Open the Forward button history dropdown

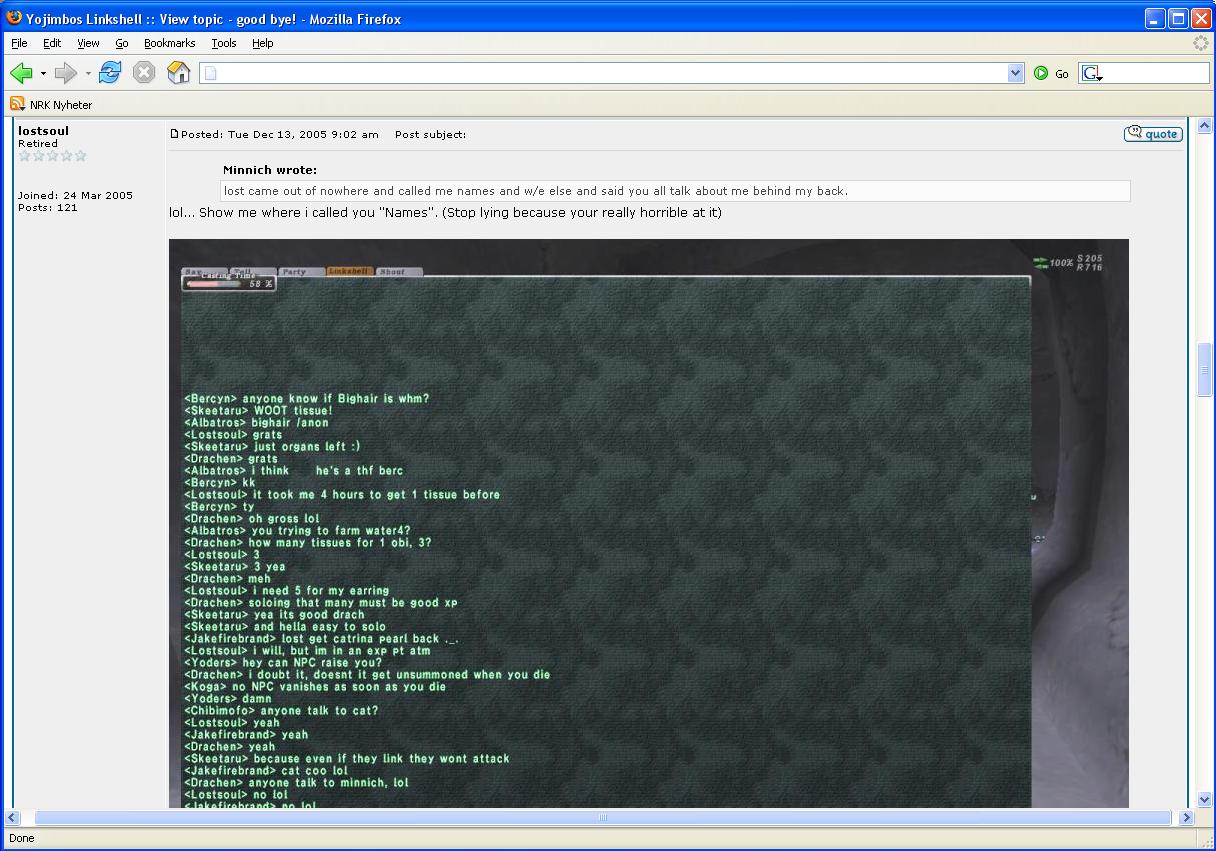(x=88, y=73)
